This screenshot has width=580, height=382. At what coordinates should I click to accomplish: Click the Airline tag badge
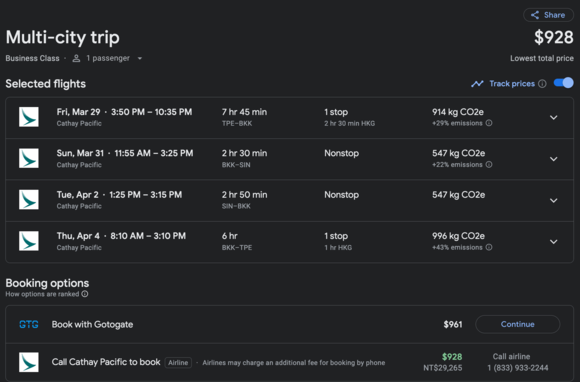(x=178, y=363)
